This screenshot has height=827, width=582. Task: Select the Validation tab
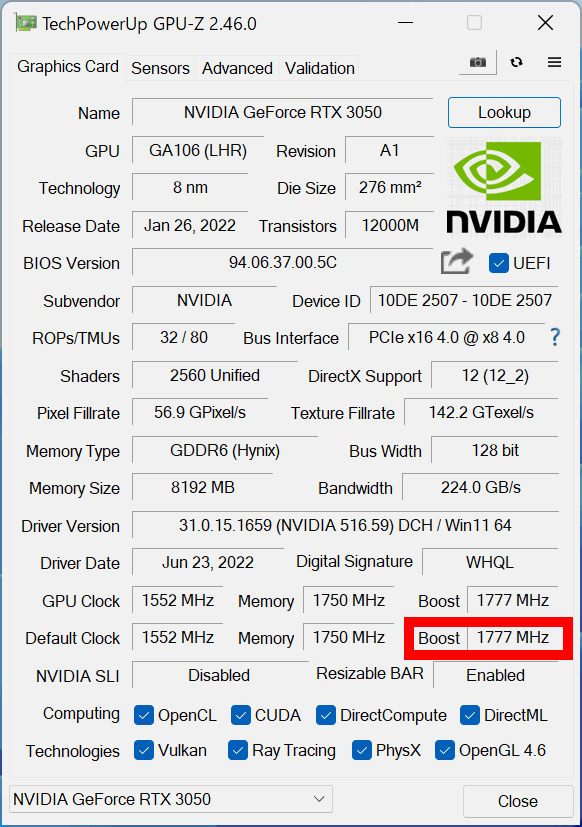tap(319, 68)
